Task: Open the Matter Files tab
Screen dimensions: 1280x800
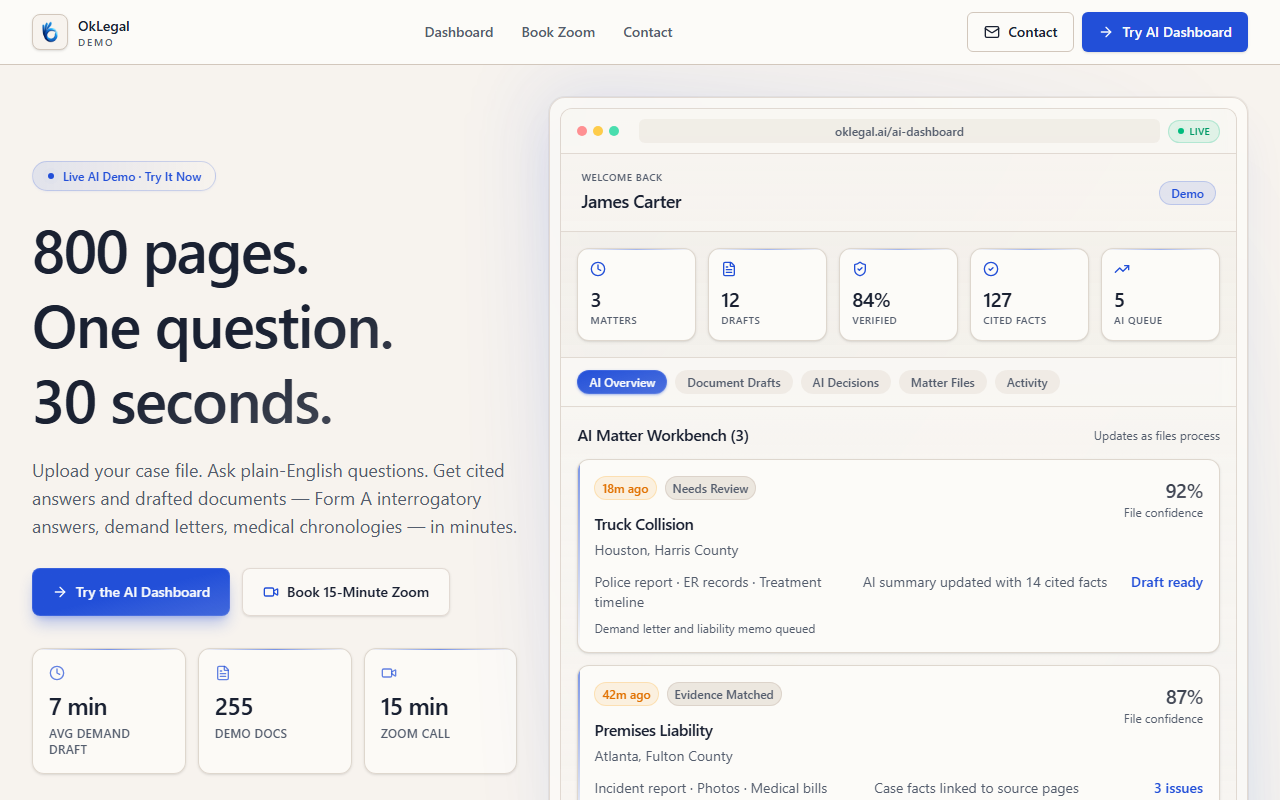Action: (943, 383)
